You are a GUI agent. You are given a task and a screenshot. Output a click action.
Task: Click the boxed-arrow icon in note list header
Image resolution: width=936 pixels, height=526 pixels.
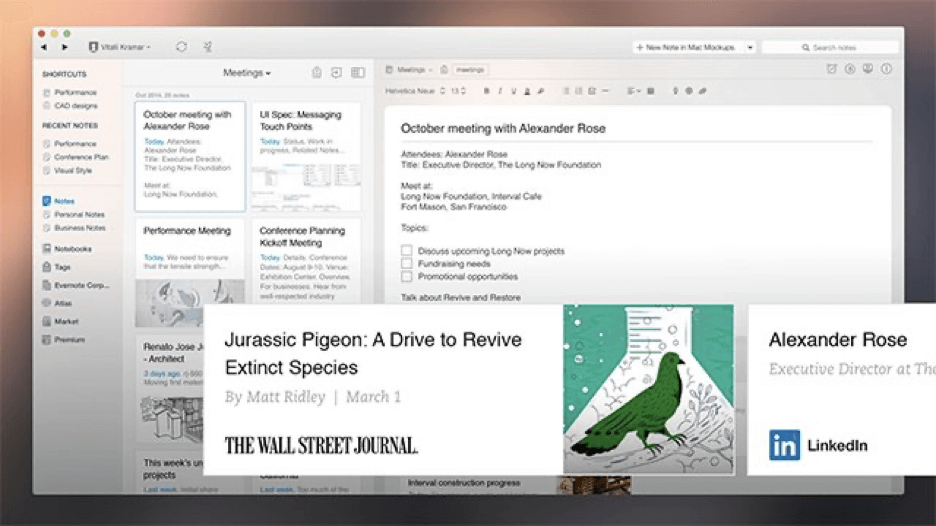point(337,73)
